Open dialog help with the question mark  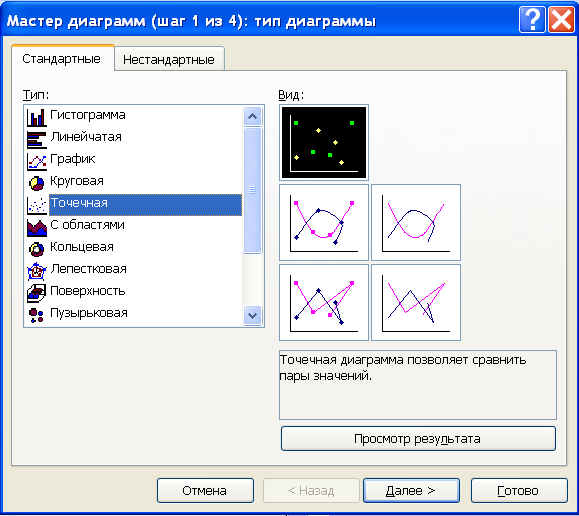(532, 20)
